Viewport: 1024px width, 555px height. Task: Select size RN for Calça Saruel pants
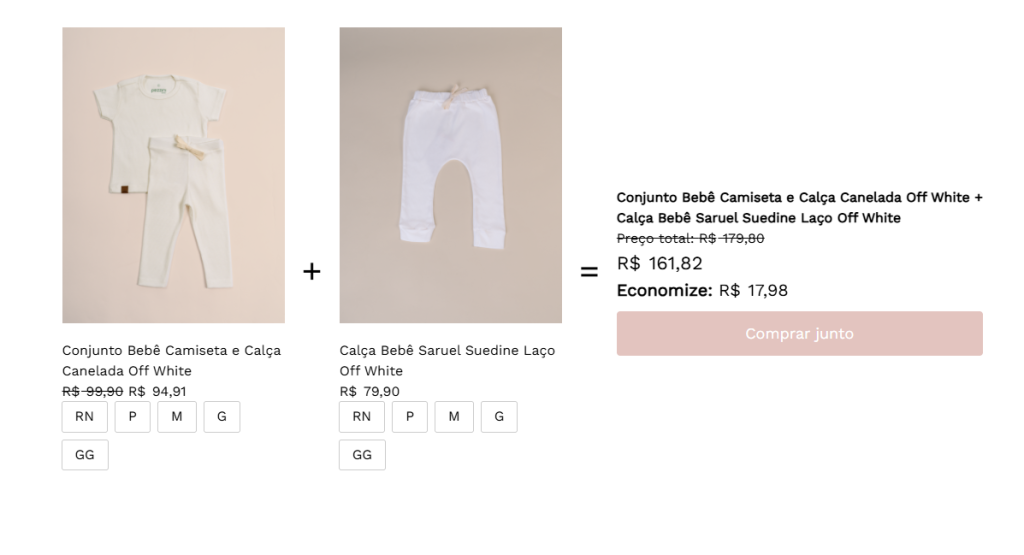pos(362,417)
